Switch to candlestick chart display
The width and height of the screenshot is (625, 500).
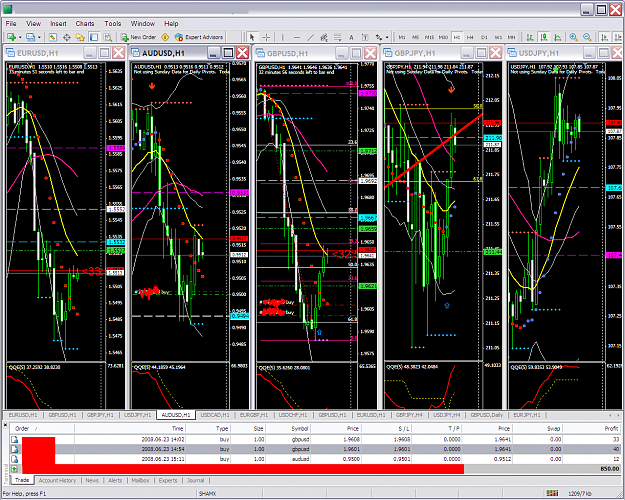coord(544,37)
